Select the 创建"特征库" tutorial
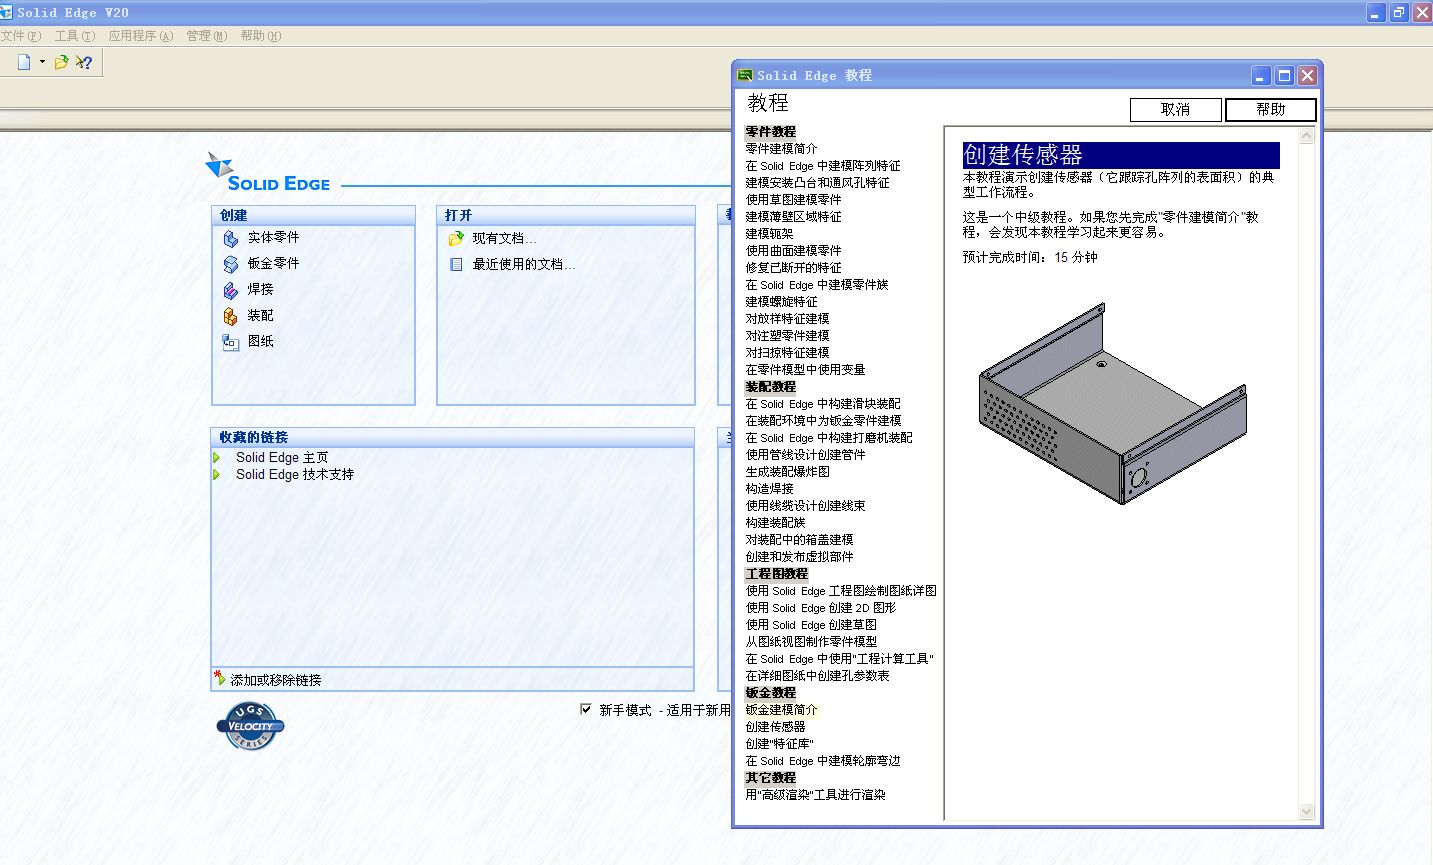The image size is (1433, 865). [x=779, y=744]
